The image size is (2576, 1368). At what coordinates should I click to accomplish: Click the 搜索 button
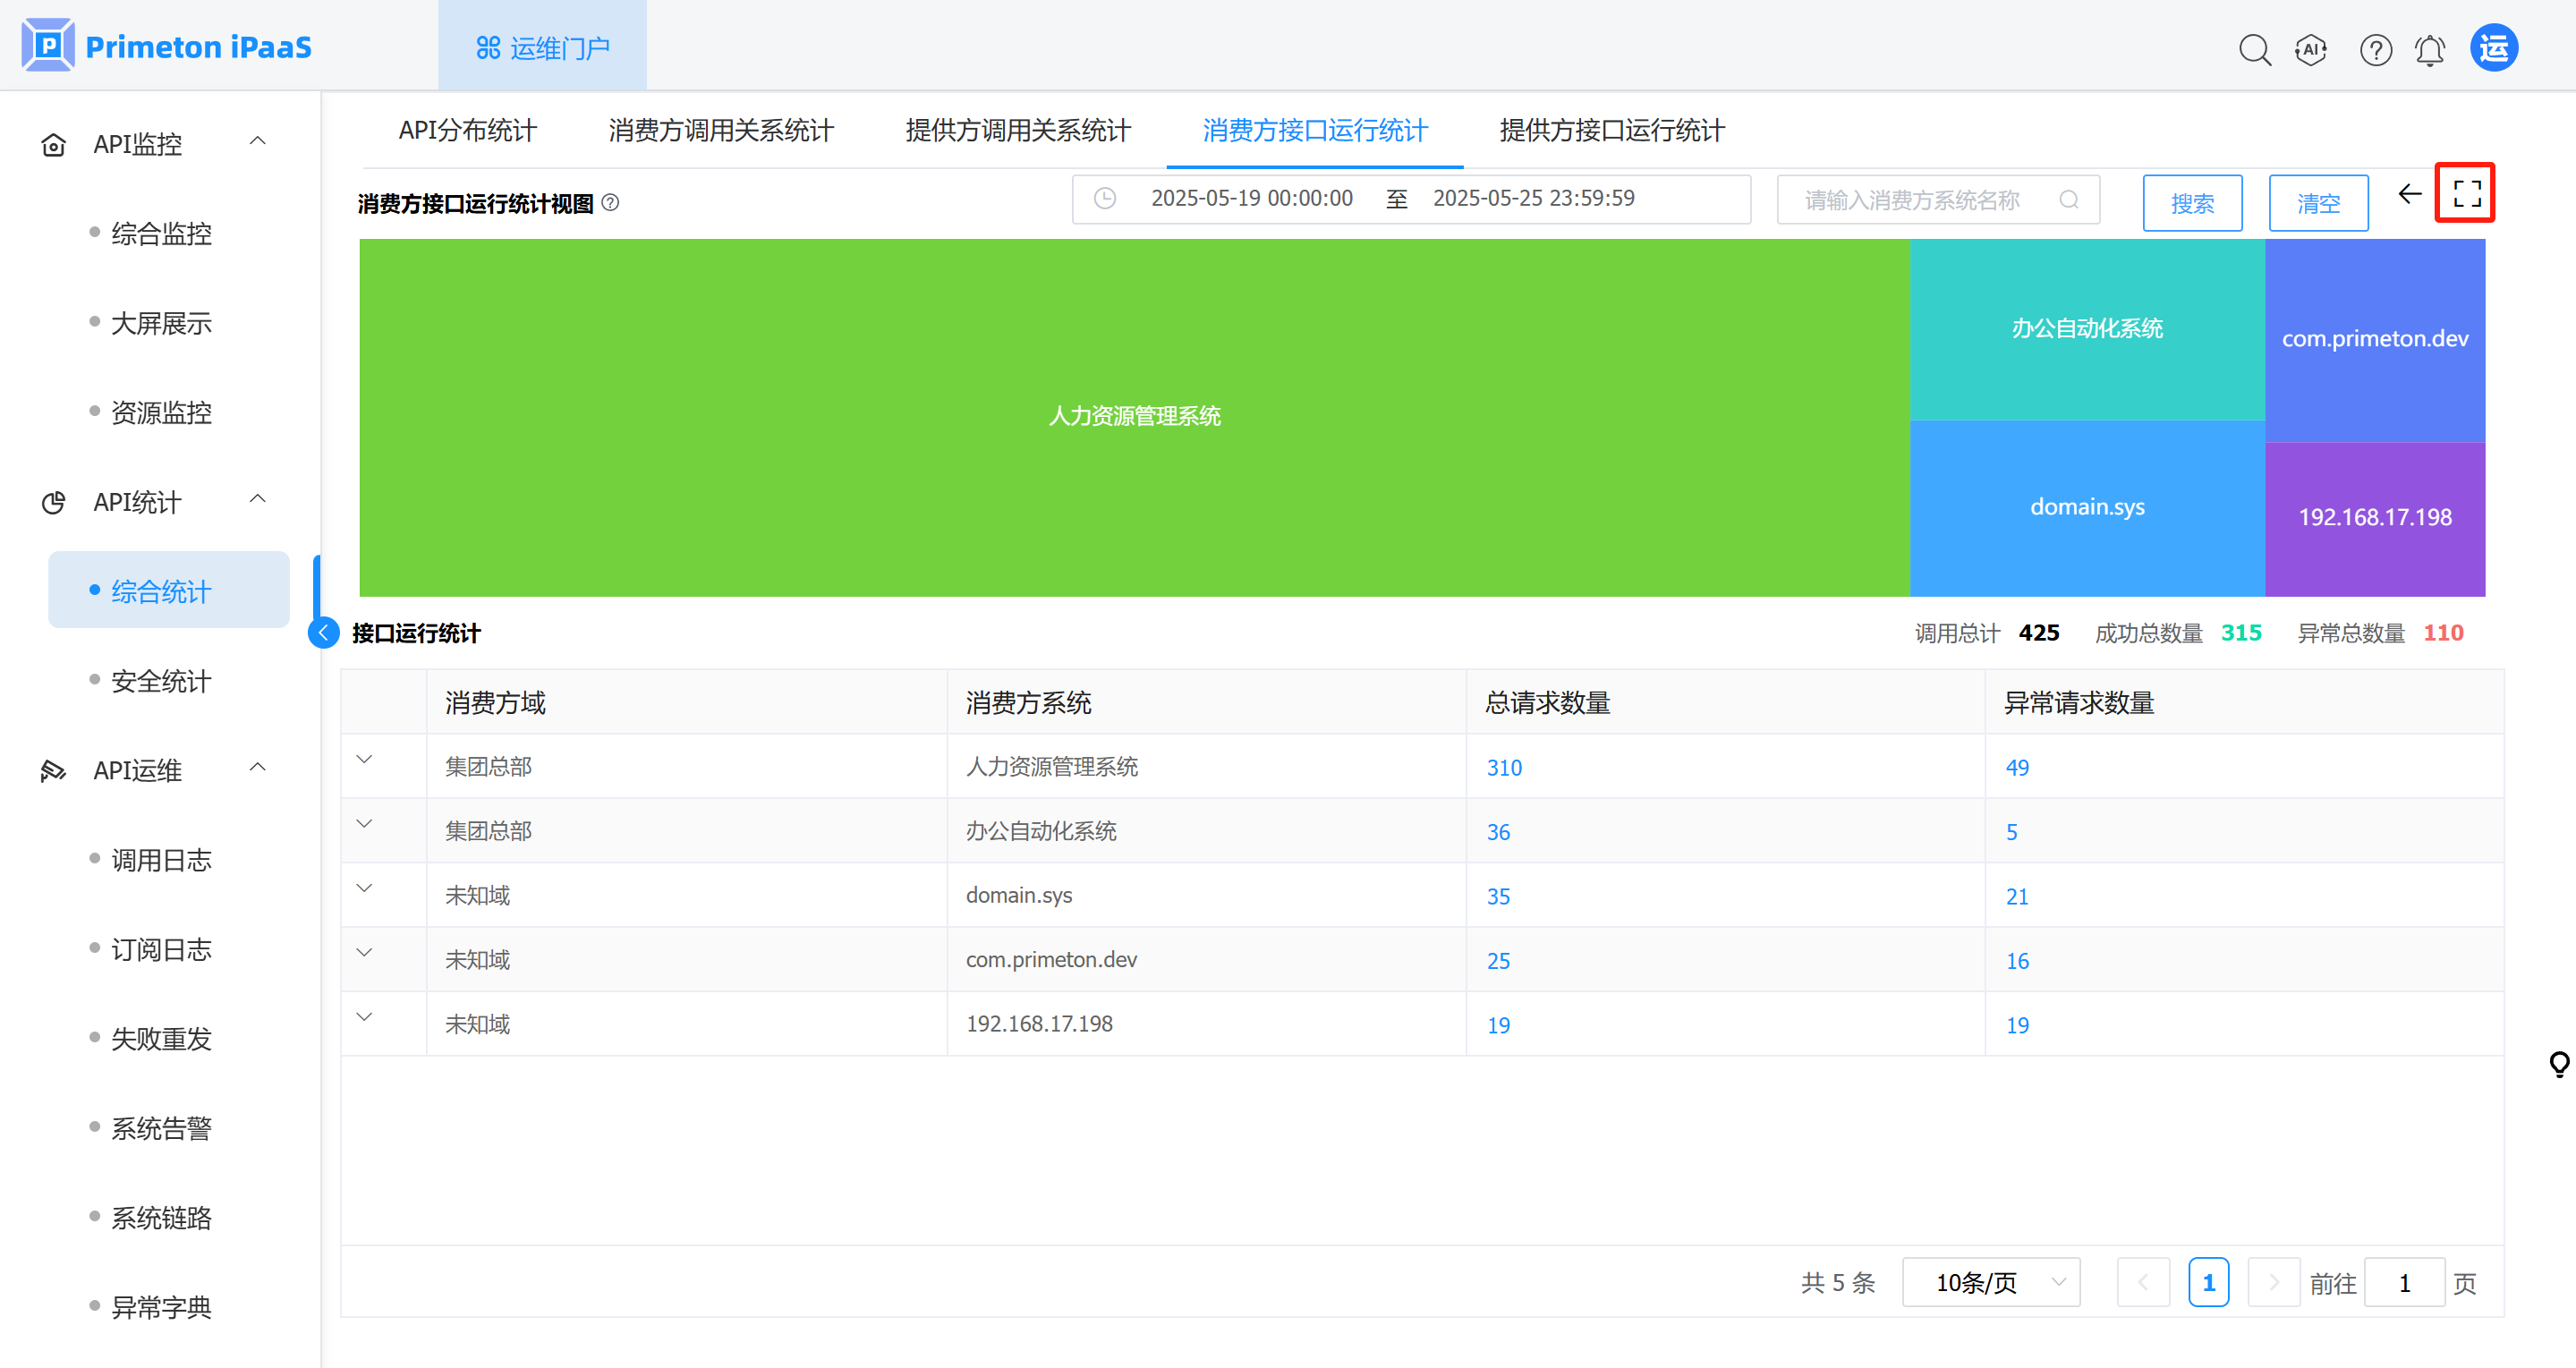coord(2191,203)
